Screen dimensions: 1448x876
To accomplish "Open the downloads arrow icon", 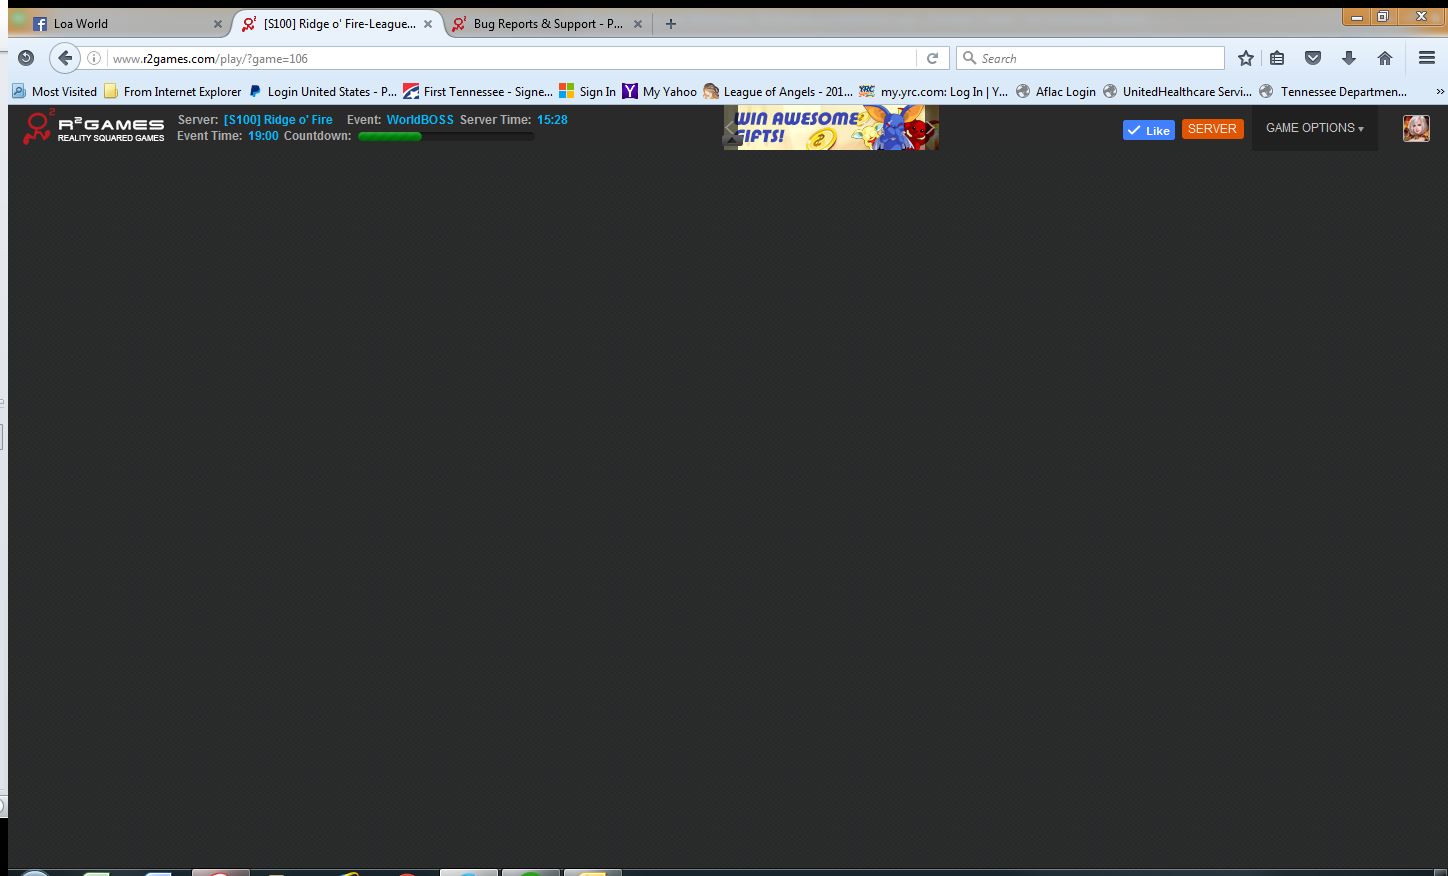I will coord(1348,58).
